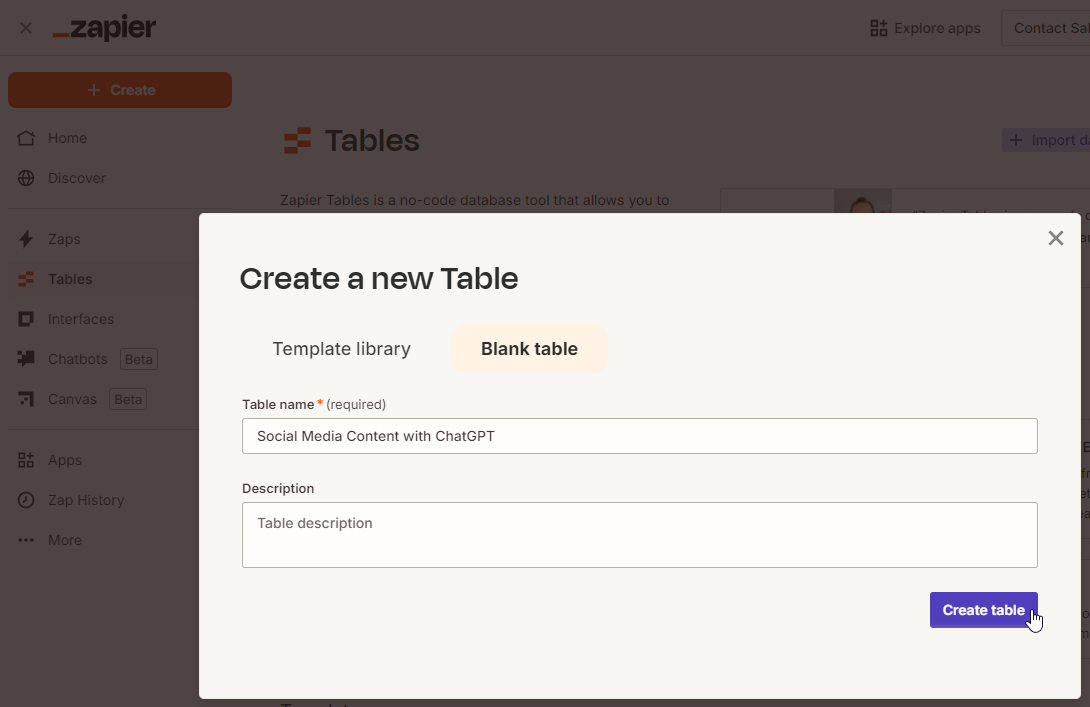Image resolution: width=1090 pixels, height=707 pixels.
Task: Open Interfaces using its sidebar icon
Action: [27, 319]
